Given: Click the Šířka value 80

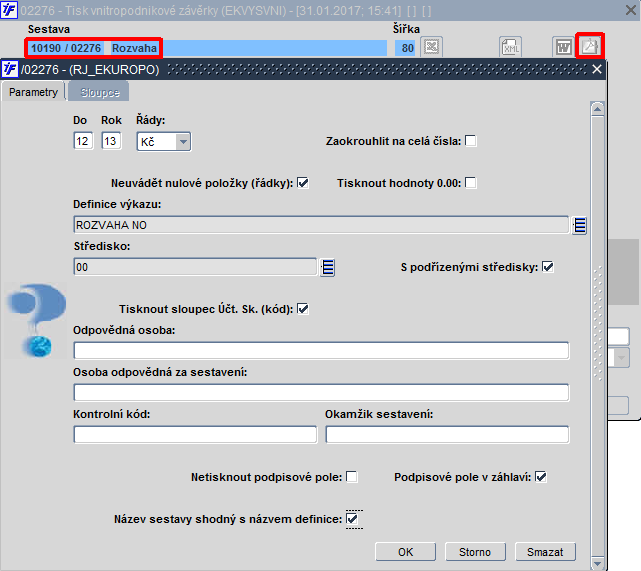Looking at the screenshot, I should tap(406, 48).
